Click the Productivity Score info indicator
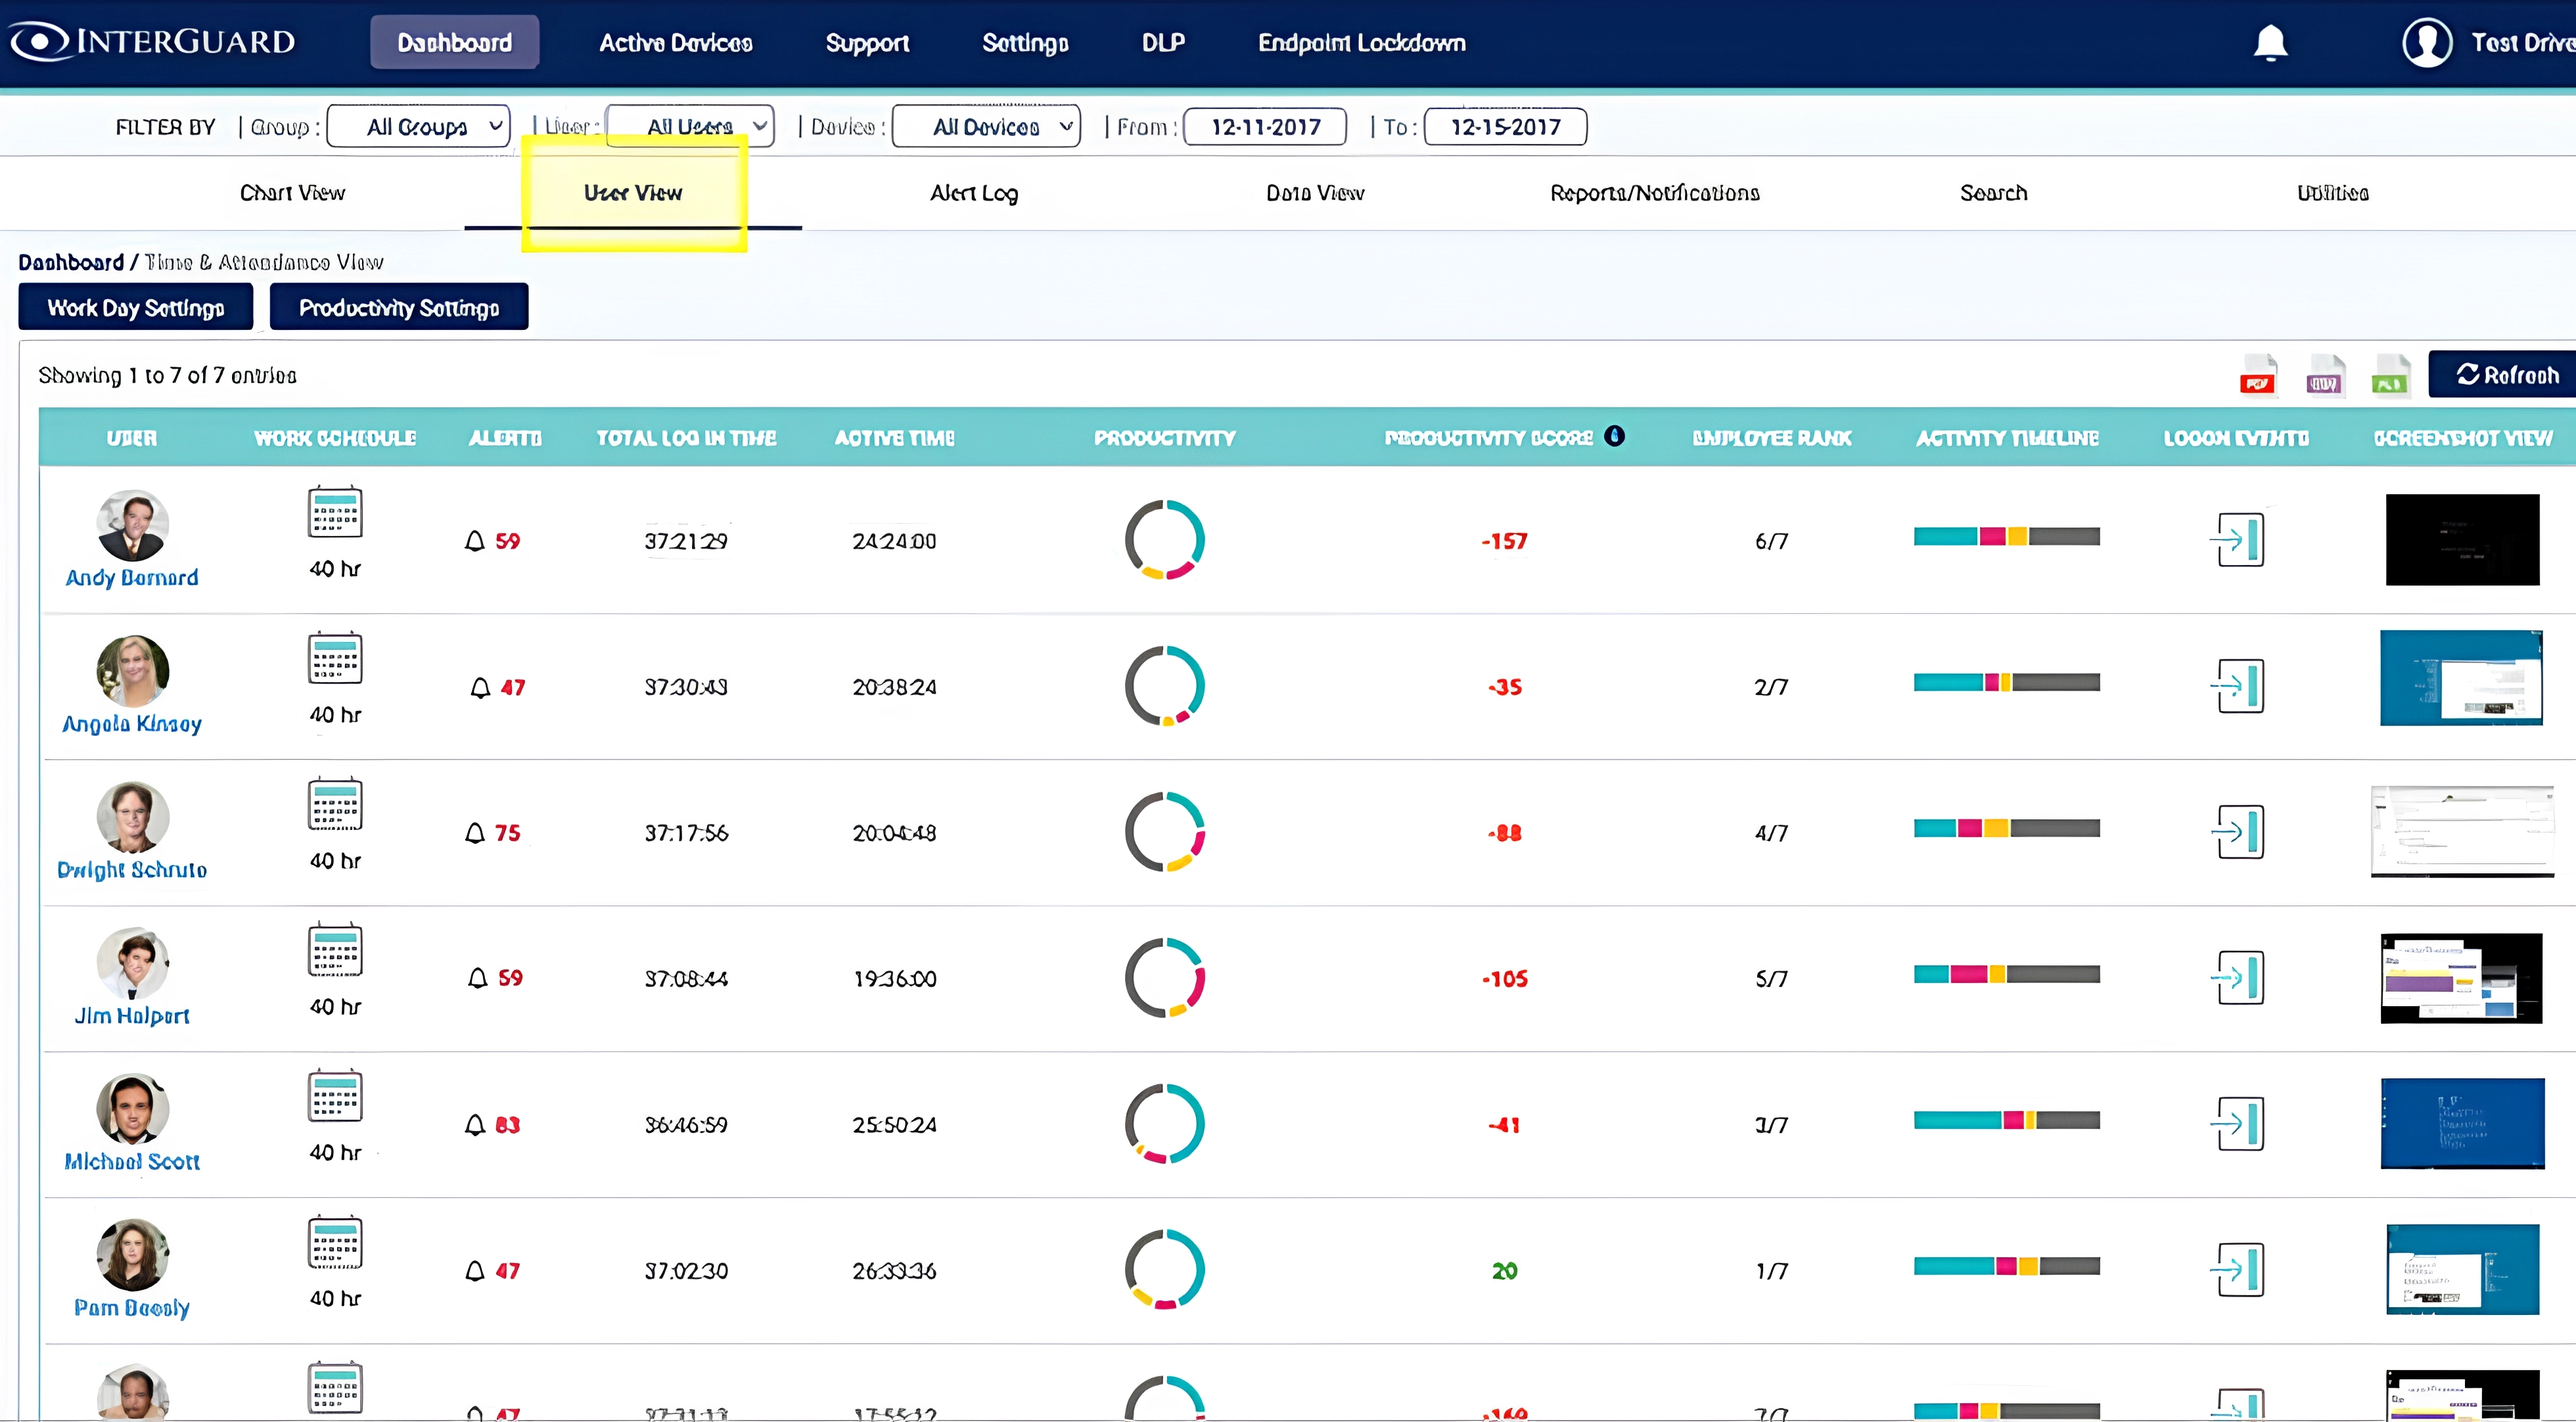The height and width of the screenshot is (1422, 2576). coord(1616,435)
